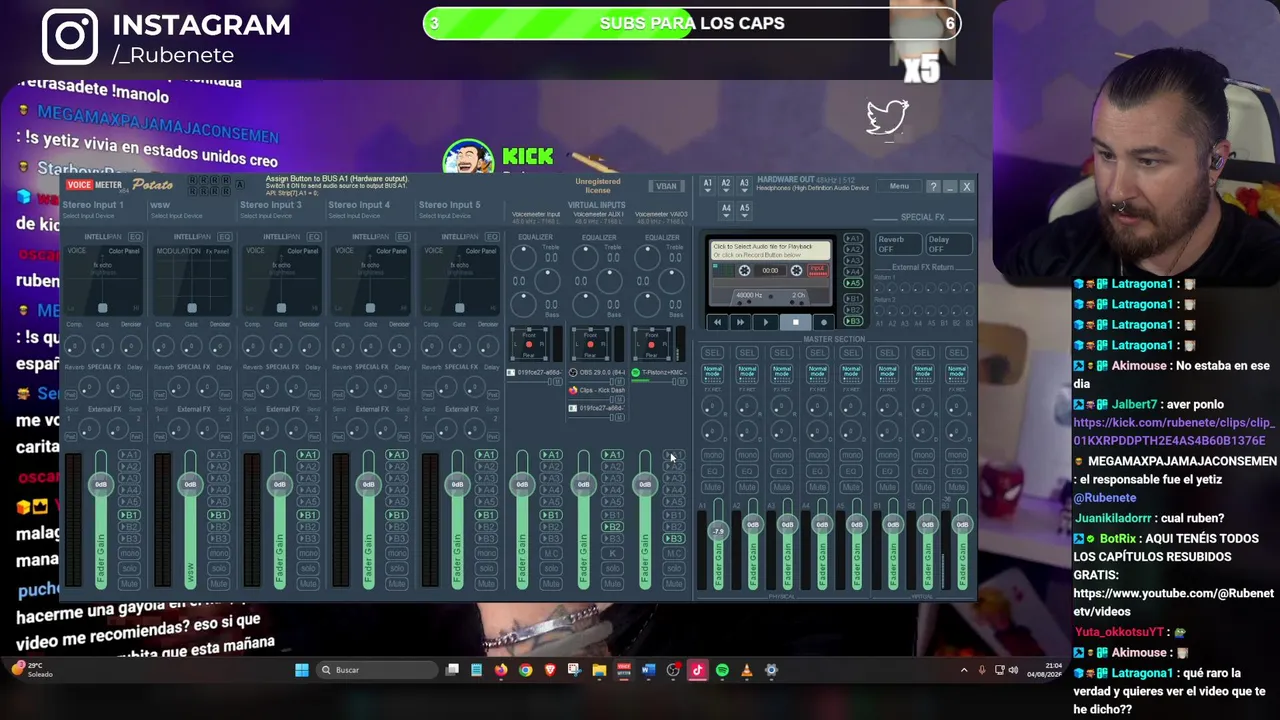Open the Windows Start menu
This screenshot has height=720, width=1280.
click(302, 670)
